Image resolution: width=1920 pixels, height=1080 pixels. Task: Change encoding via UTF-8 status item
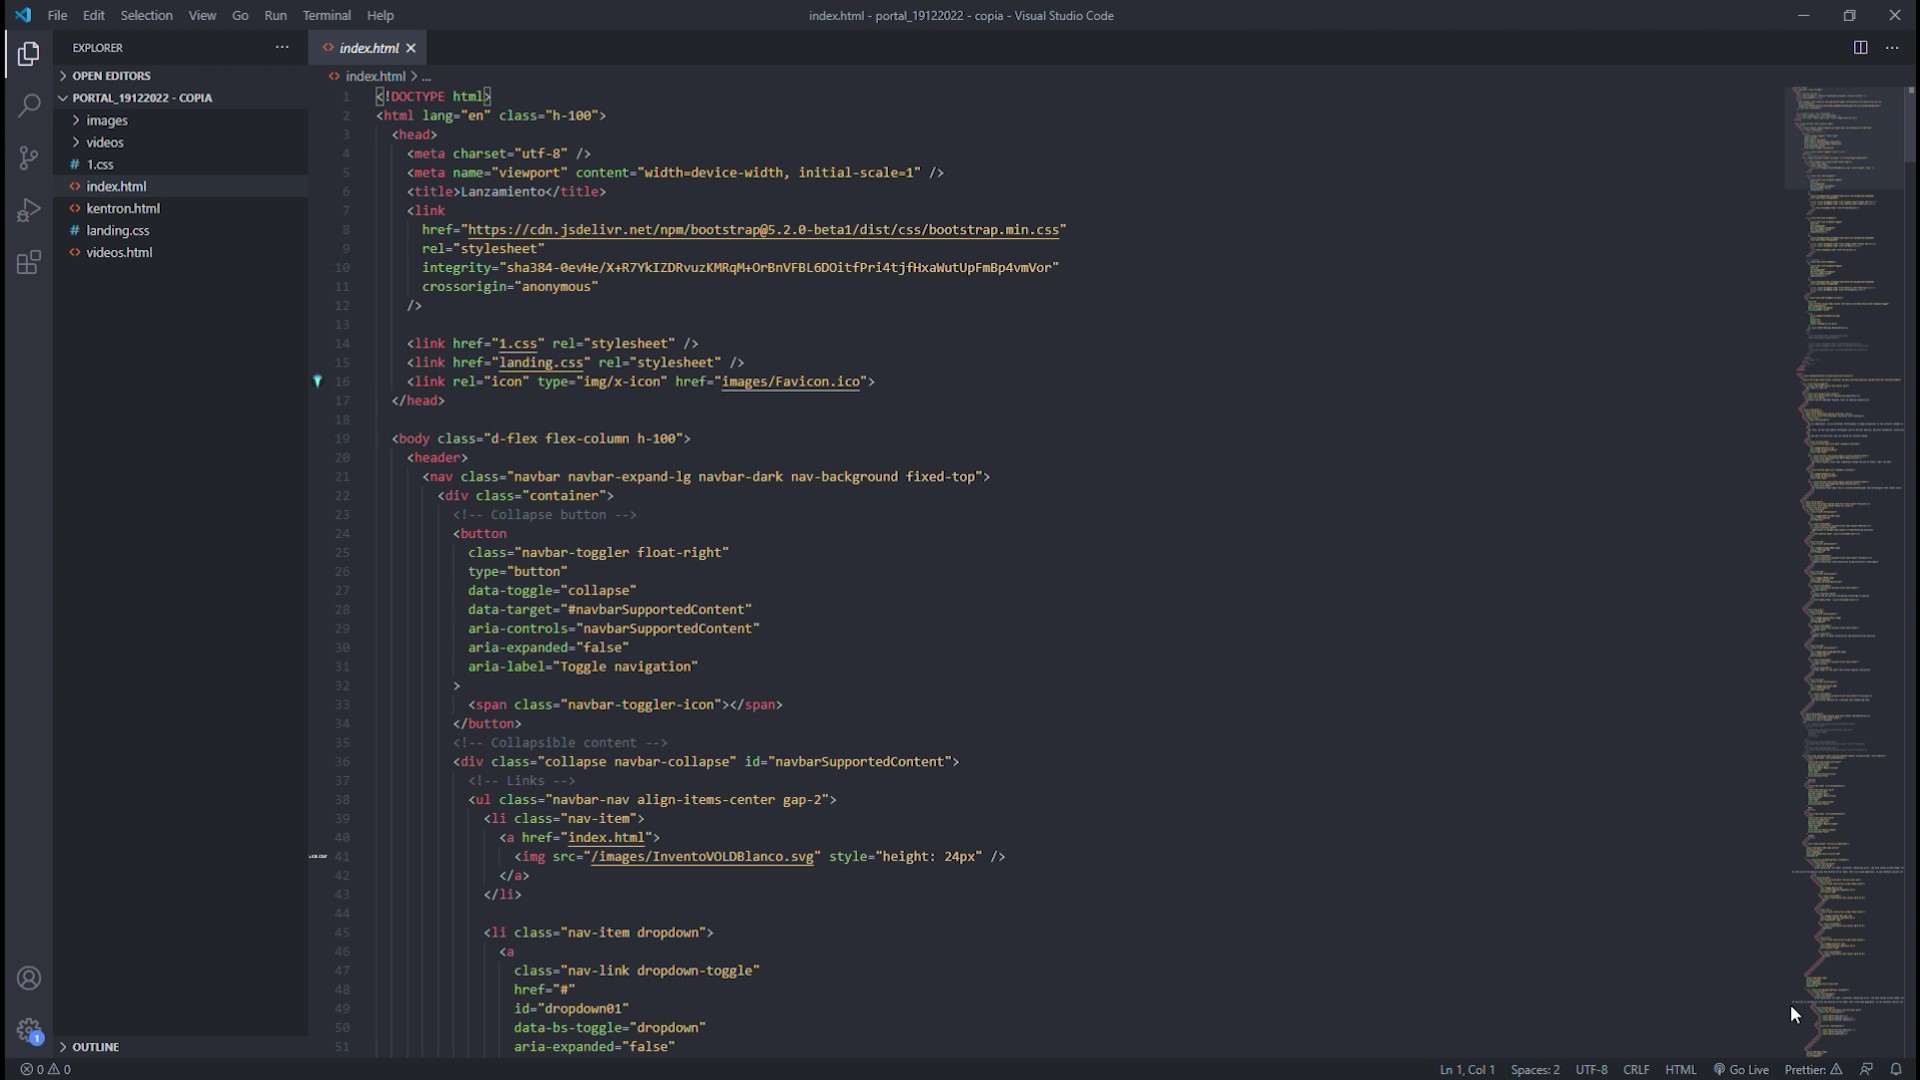click(1591, 1069)
